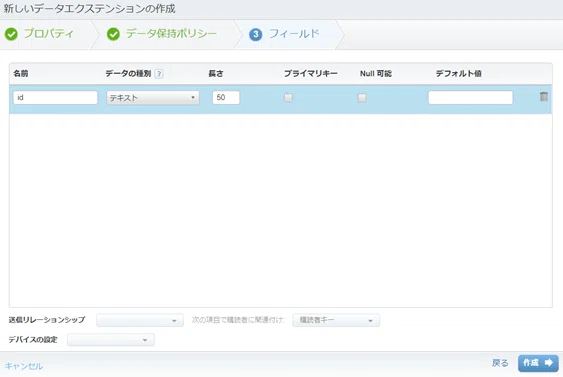Viewport: 563px width, 377px height.
Task: Edit the field name input containing id
Action: [x=55, y=98]
